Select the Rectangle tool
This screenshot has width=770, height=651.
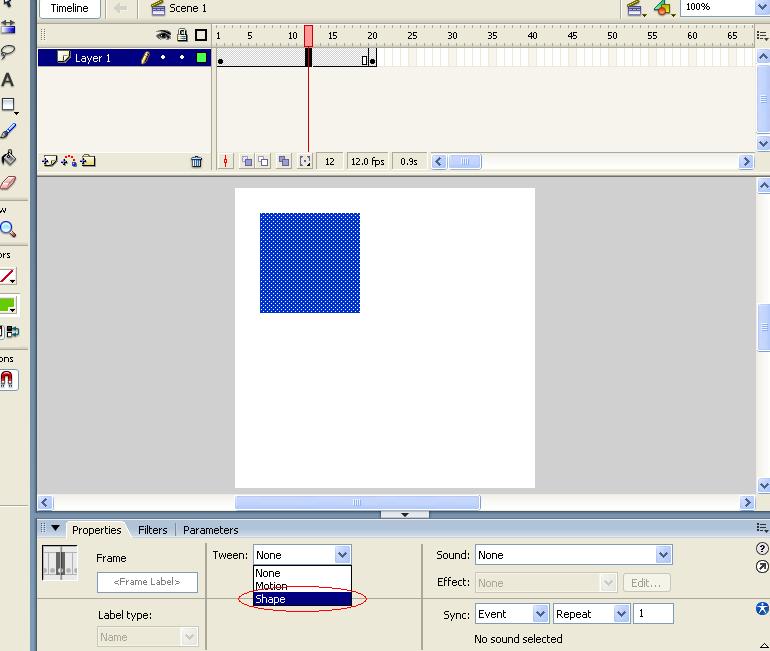pos(9,105)
